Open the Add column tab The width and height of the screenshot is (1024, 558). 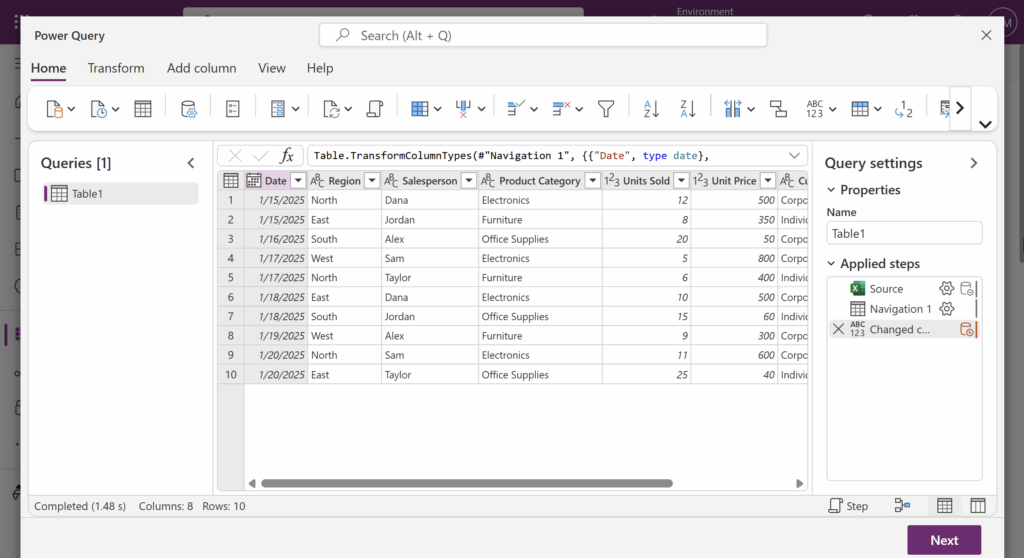pos(201,68)
